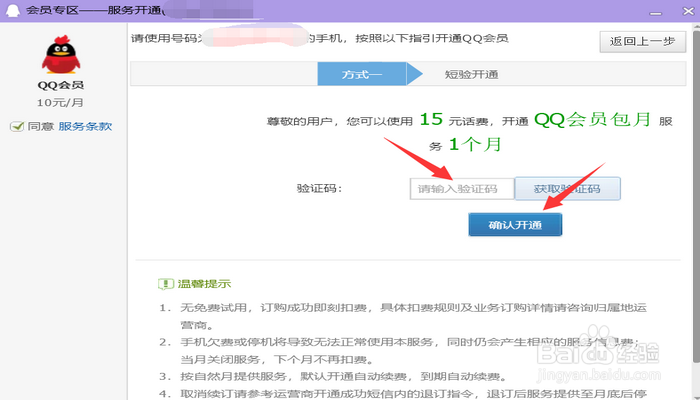Click the 会员专区 window title text

coord(94,10)
